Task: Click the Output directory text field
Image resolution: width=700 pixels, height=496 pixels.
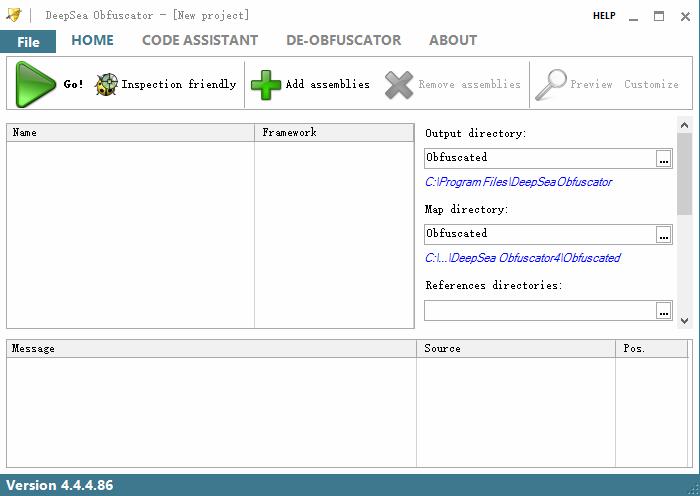Action: tap(540, 158)
